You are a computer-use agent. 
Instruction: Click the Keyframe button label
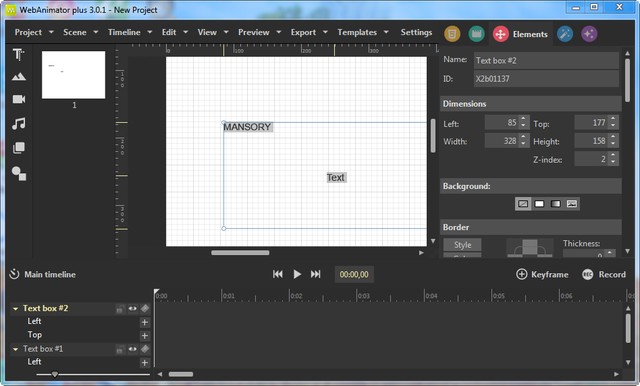tap(549, 275)
